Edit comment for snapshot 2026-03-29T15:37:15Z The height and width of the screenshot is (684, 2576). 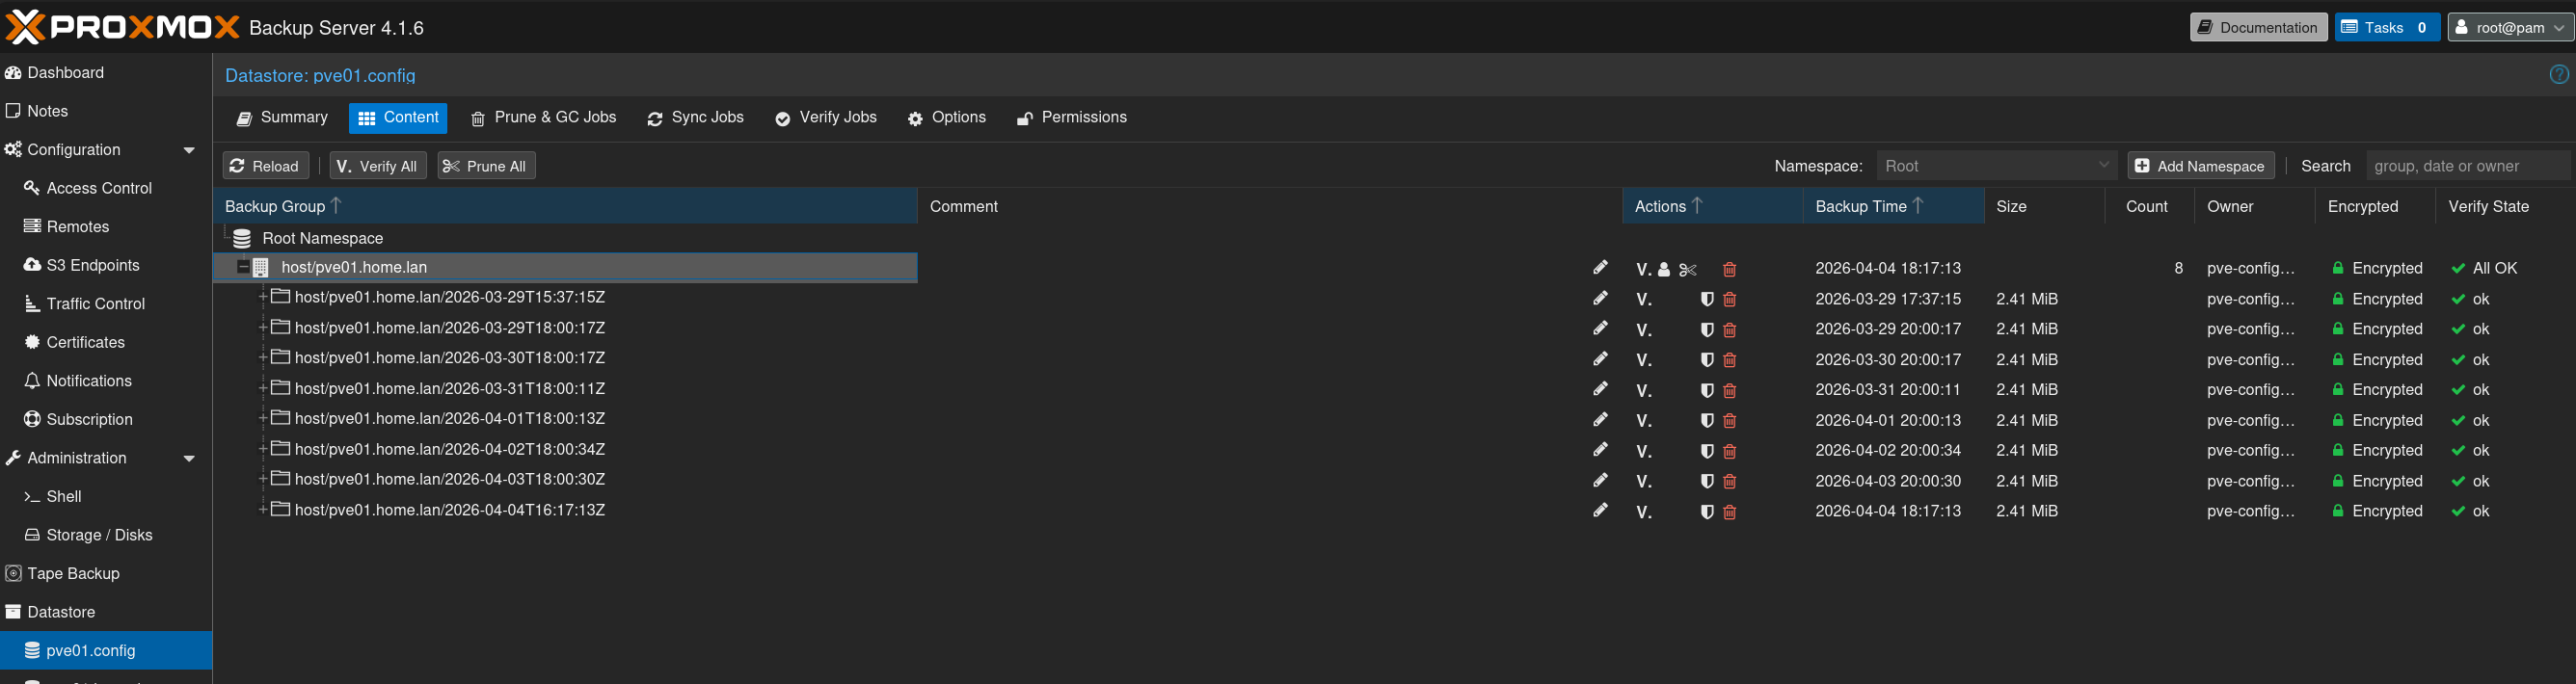tap(1600, 298)
